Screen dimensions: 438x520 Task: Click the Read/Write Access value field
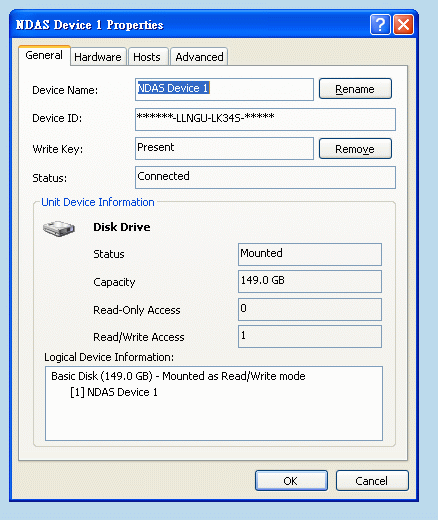point(310,336)
